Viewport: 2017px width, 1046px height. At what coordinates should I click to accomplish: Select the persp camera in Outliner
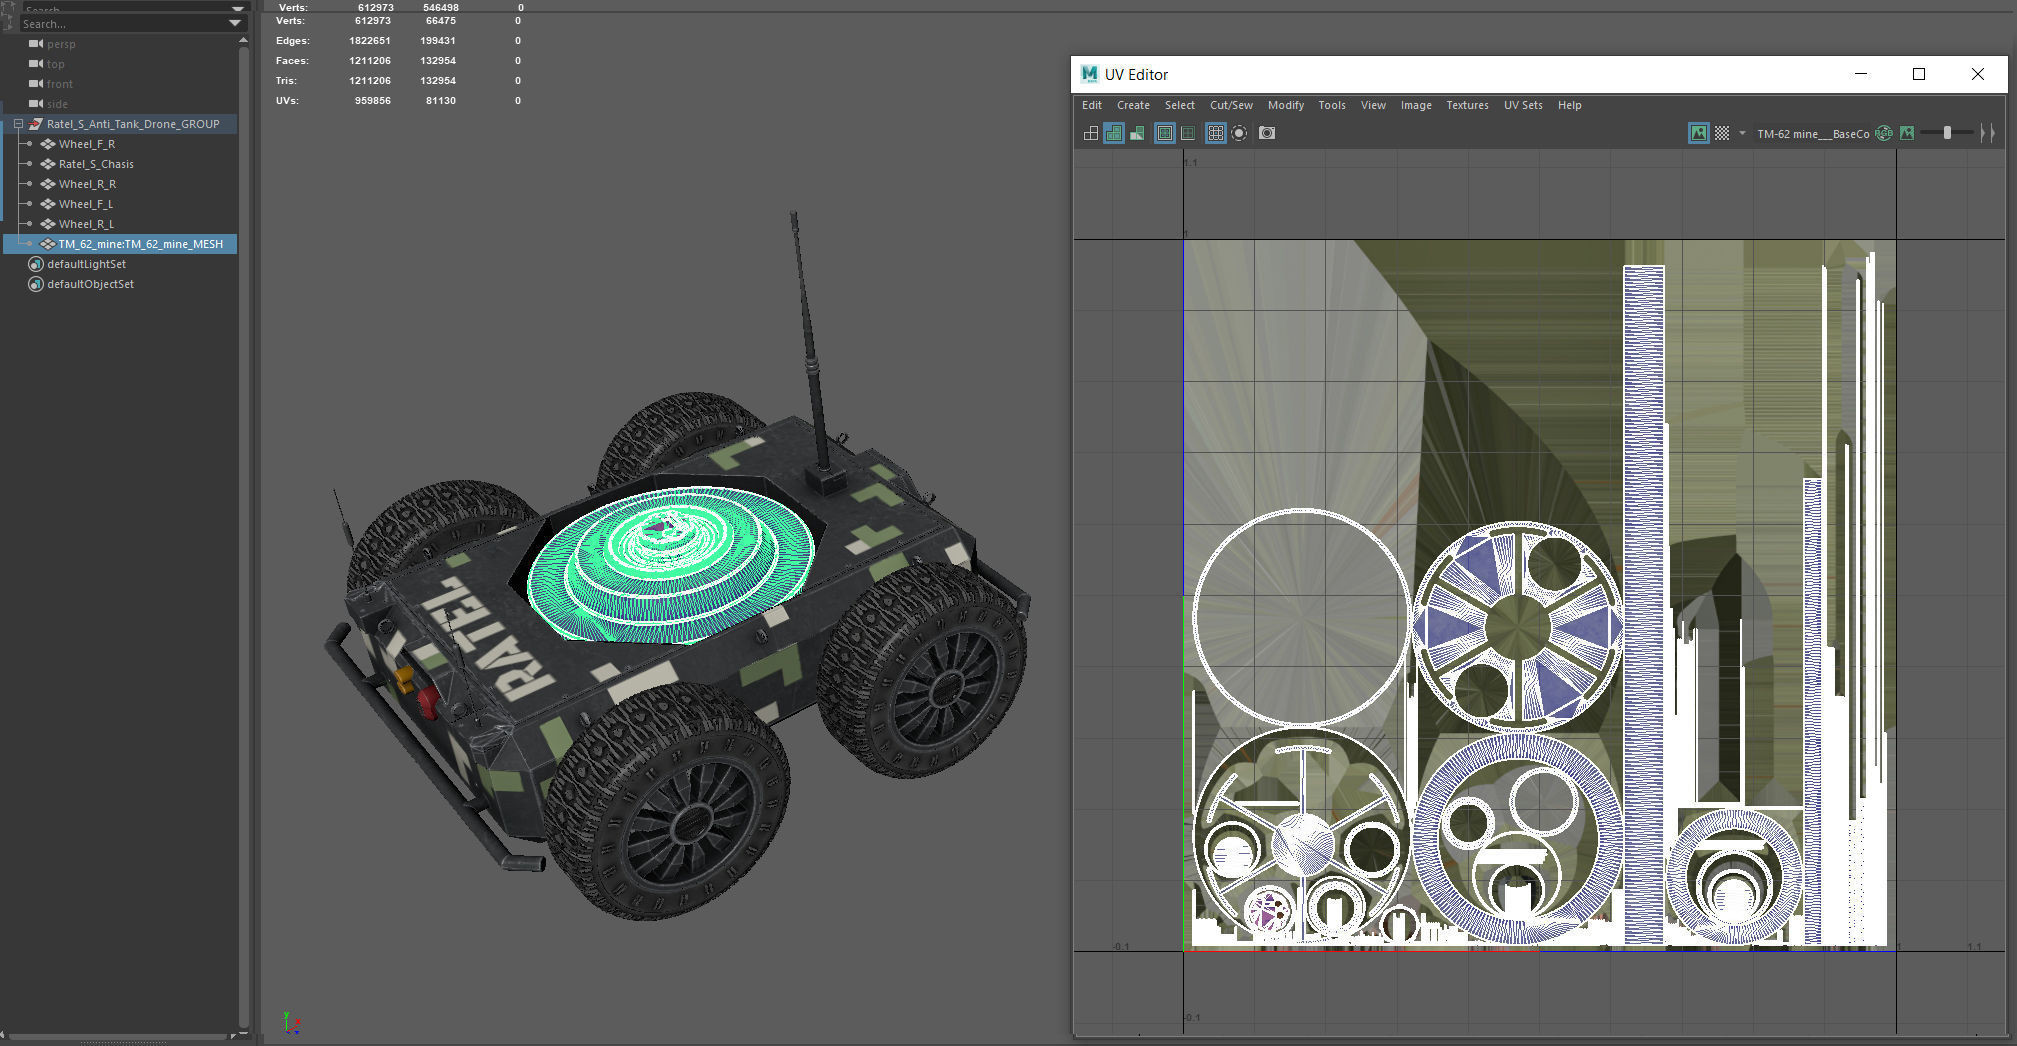coord(60,44)
